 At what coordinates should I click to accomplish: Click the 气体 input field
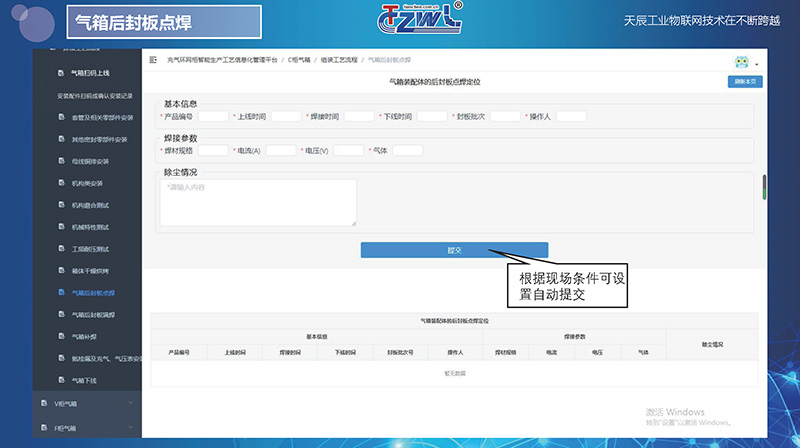click(408, 151)
